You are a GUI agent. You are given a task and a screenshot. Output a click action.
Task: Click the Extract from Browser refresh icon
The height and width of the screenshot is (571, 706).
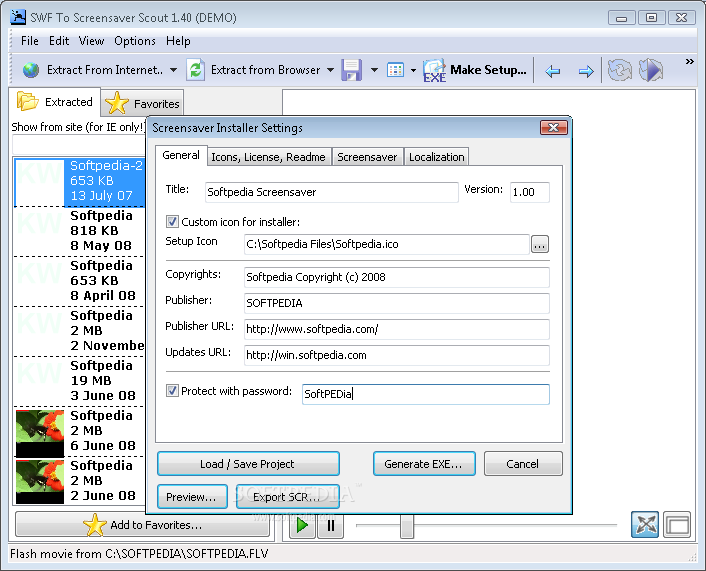point(196,70)
